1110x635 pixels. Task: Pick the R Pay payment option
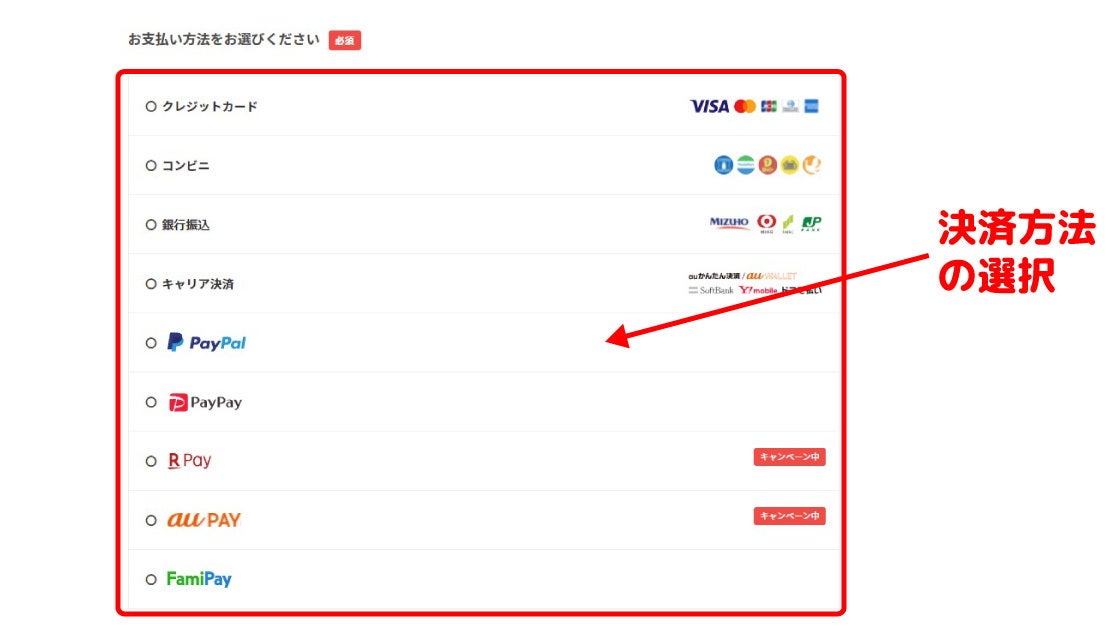(151, 461)
